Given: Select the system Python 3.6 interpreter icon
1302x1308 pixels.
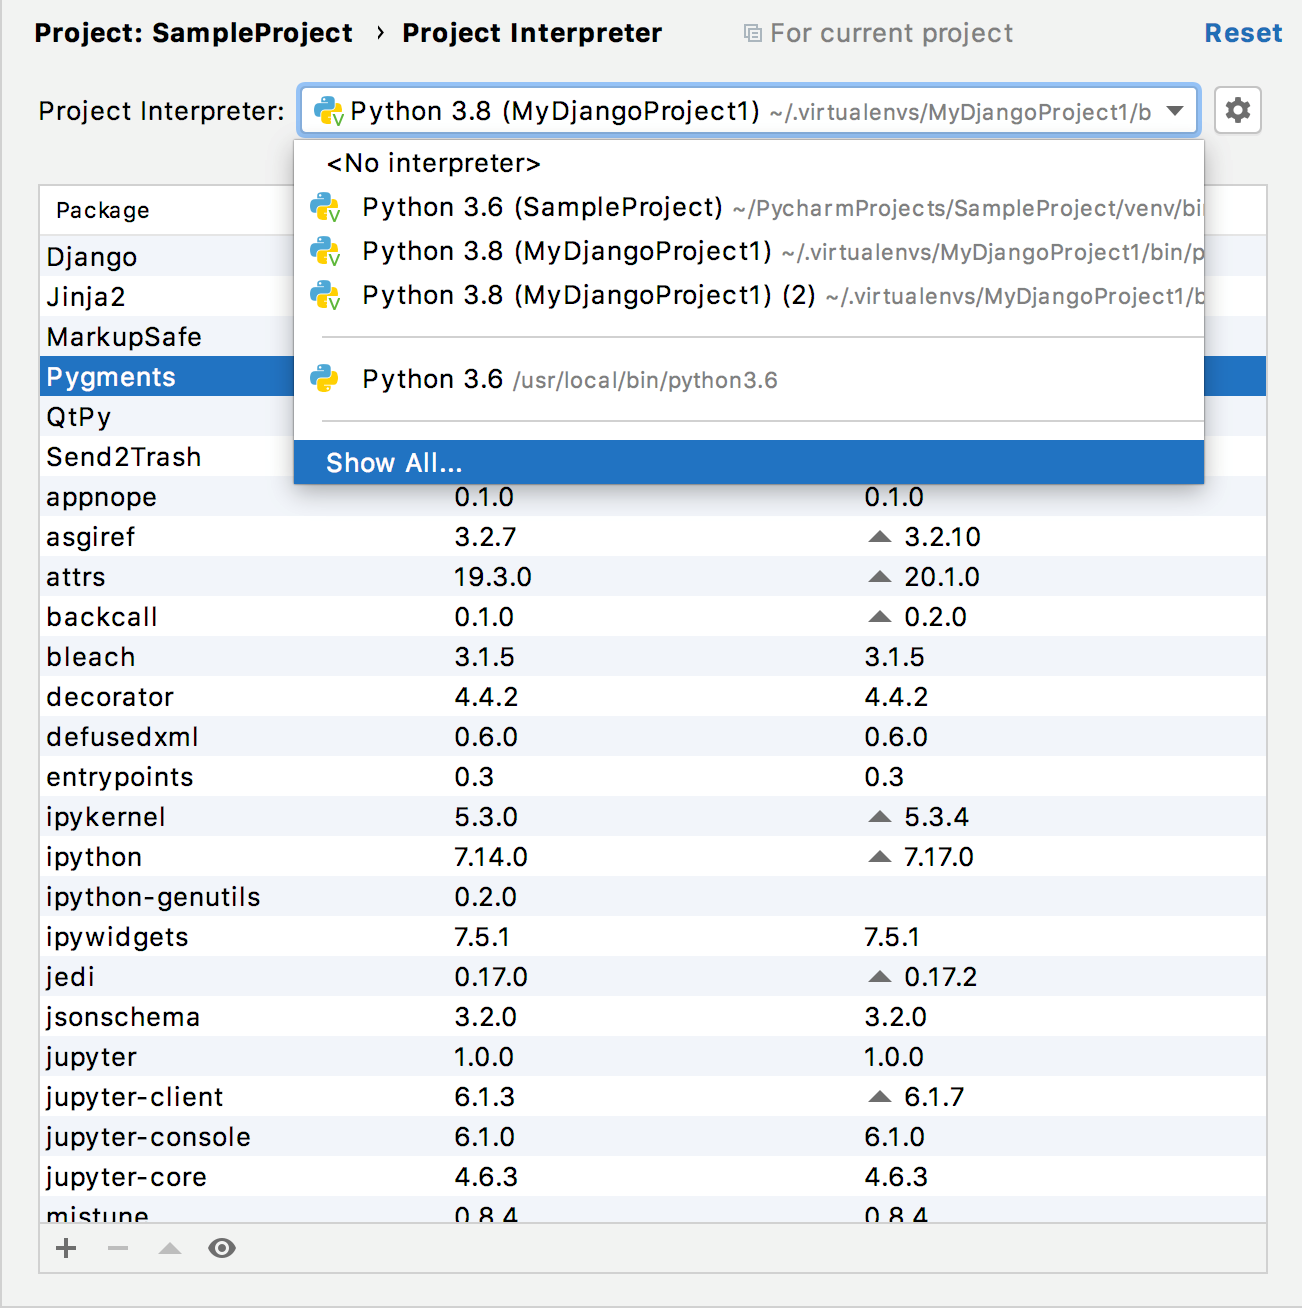Looking at the screenshot, I should click(x=325, y=378).
